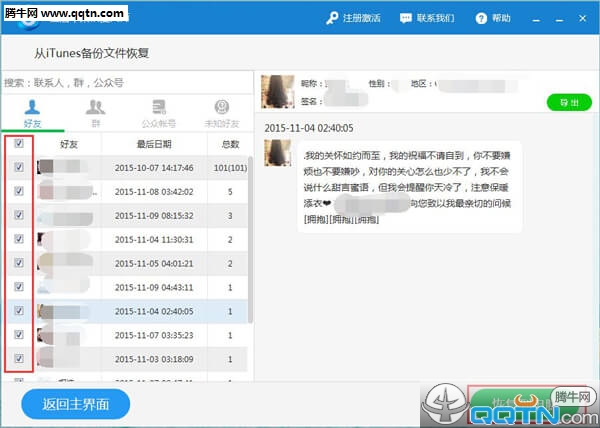Select the date cell 2015-11-03 03:18:09
Image resolution: width=600 pixels, height=428 pixels.
click(x=154, y=359)
